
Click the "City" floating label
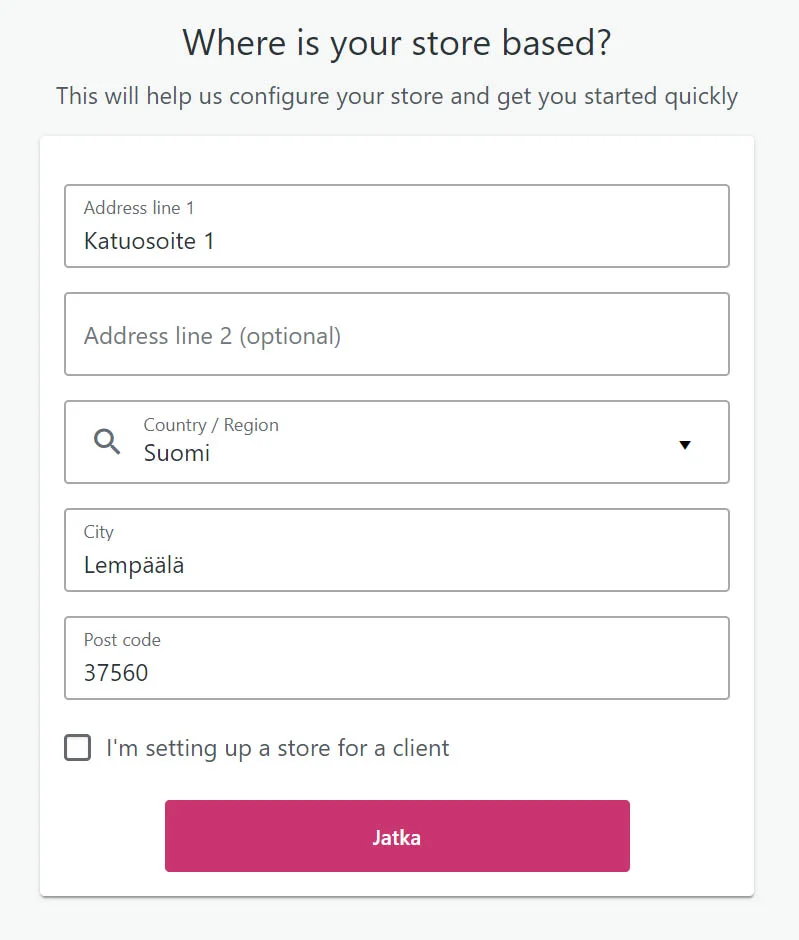99,532
